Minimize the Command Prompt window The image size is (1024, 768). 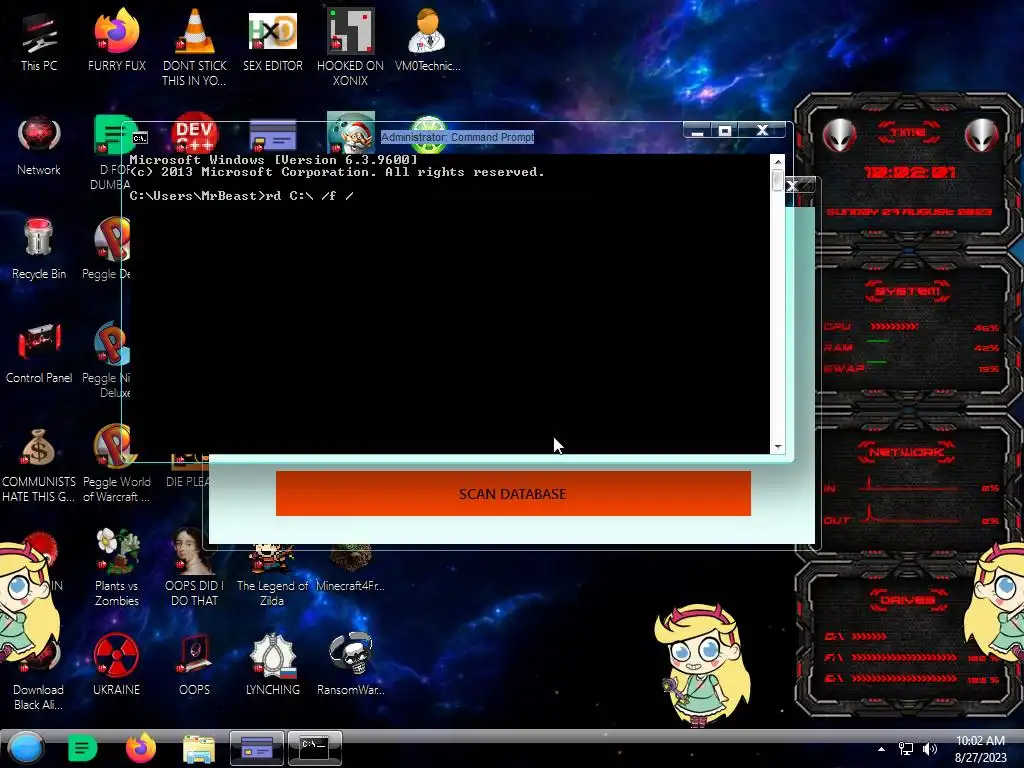click(x=697, y=131)
